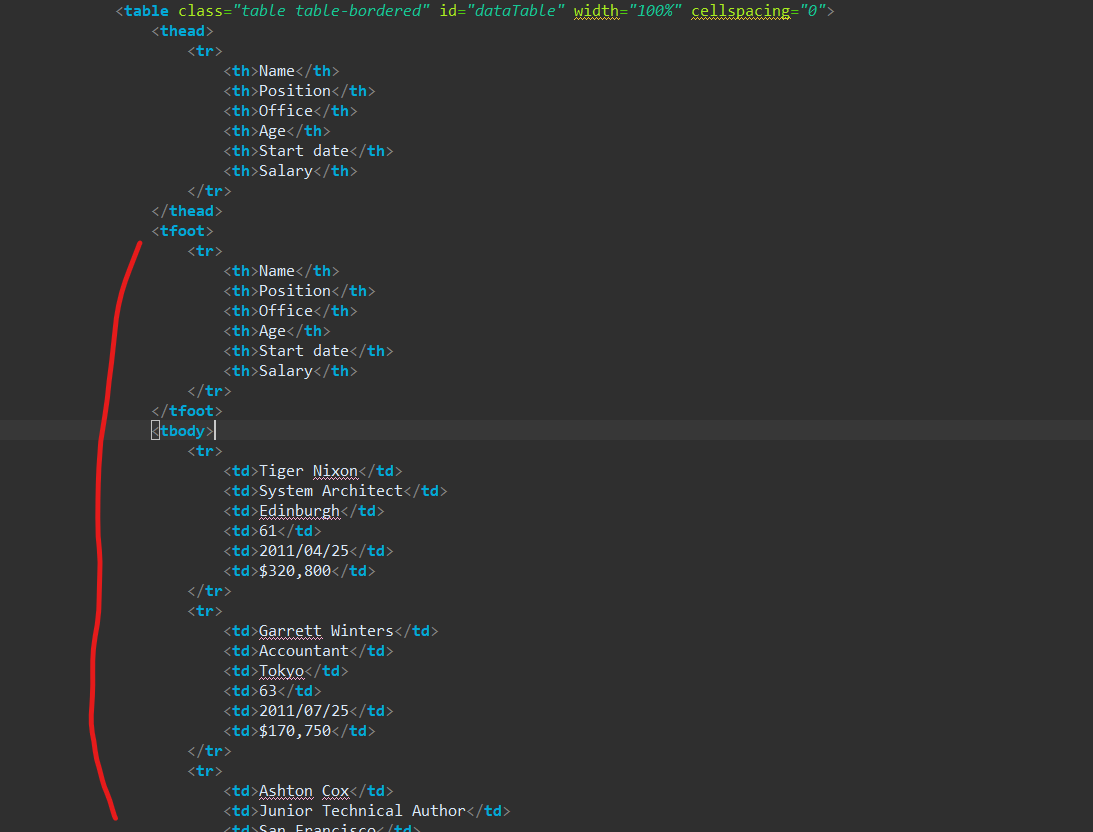Click the id value "dataTable"
This screenshot has height=832, width=1093.
click(x=514, y=11)
